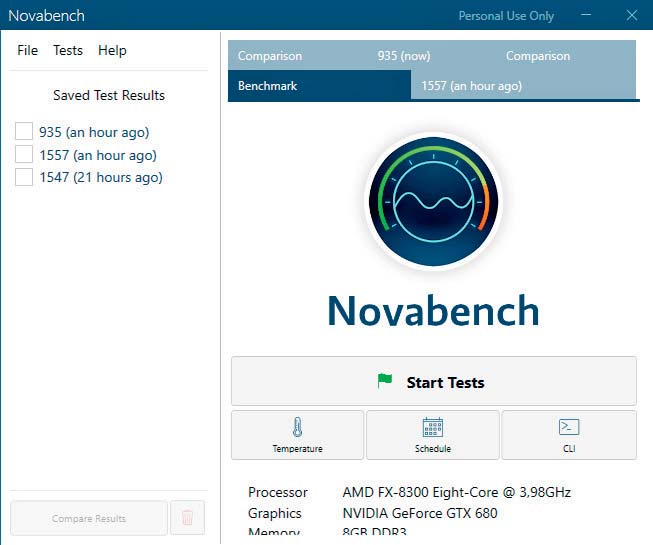Image resolution: width=653 pixels, height=545 pixels.
Task: Select the 1557 (an hour ago) tab
Action: point(523,85)
